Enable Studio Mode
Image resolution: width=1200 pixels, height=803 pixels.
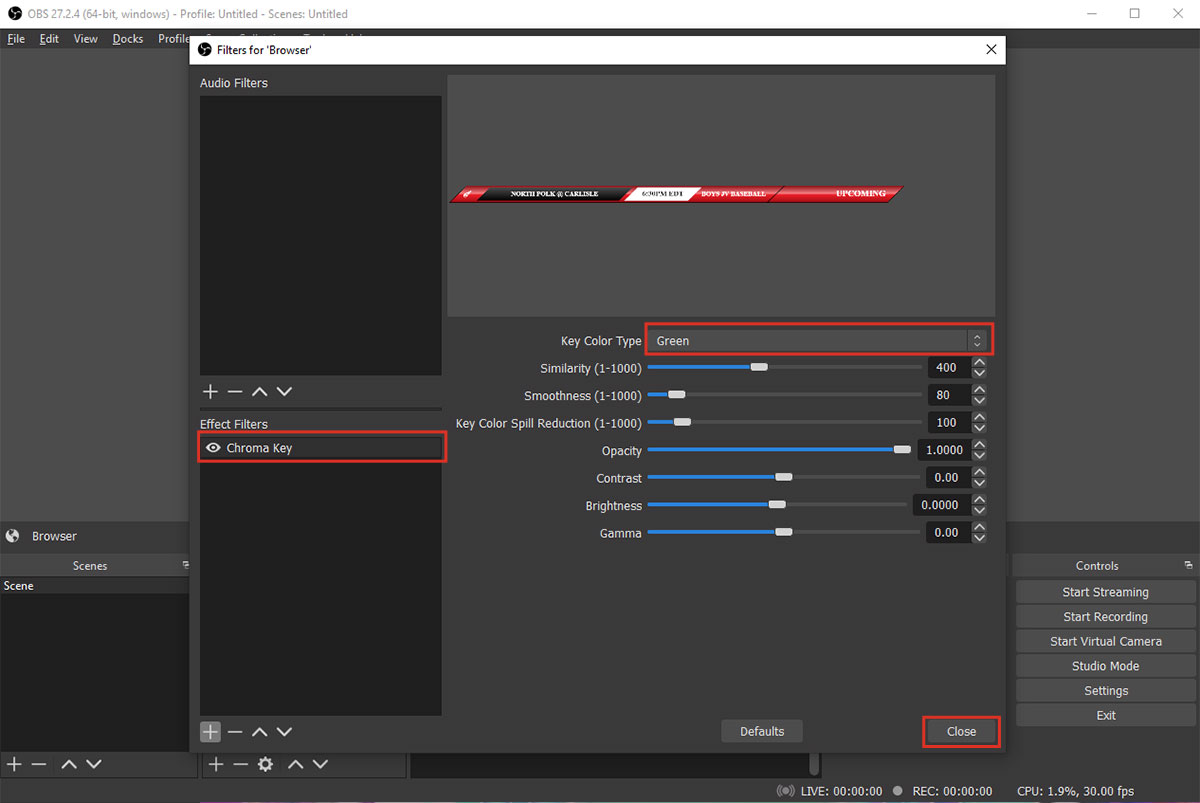tap(1105, 666)
